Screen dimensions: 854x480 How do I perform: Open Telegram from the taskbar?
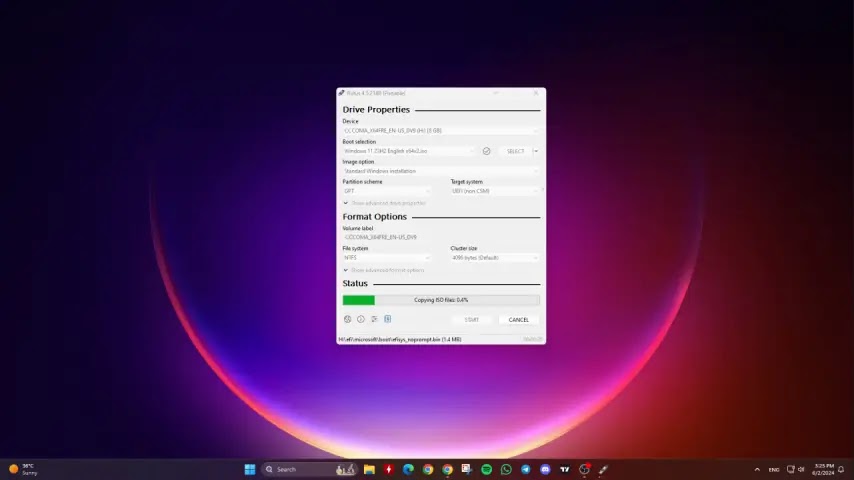[x=526, y=469]
